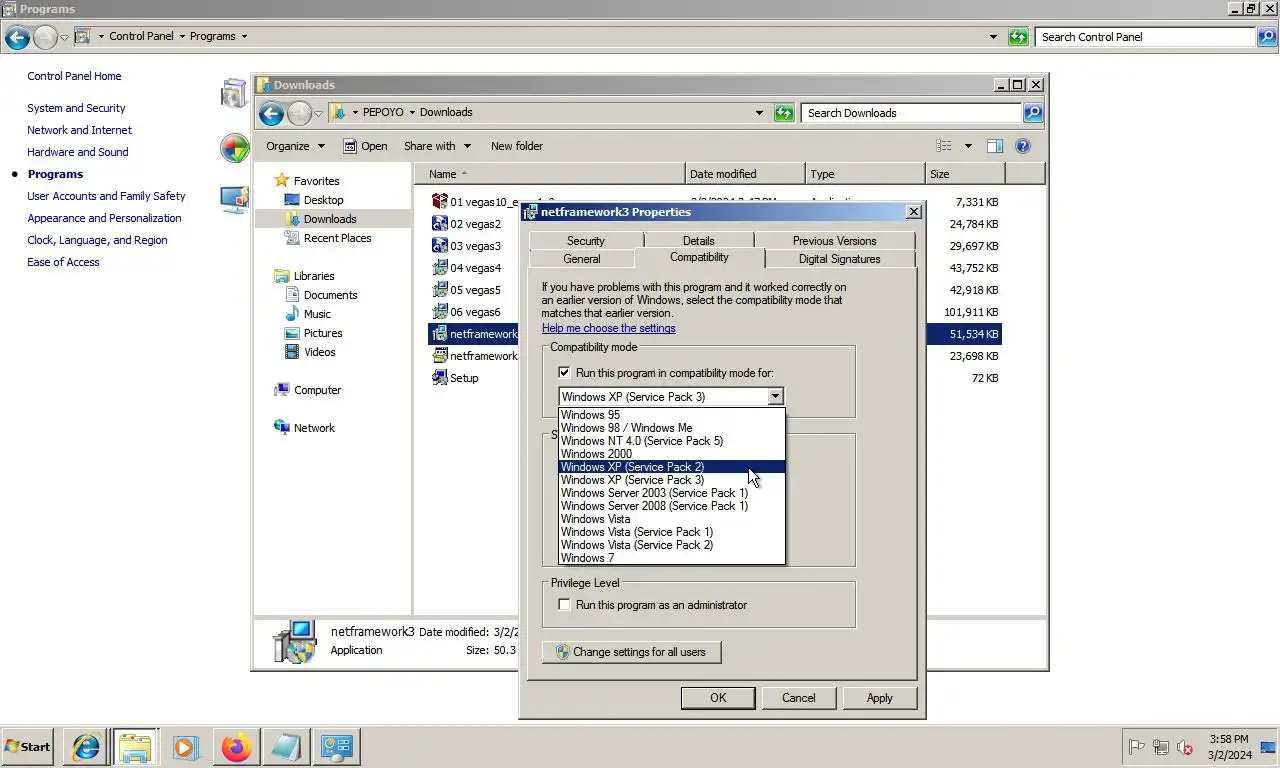Open Control Panel Home link
This screenshot has width=1280, height=768.
point(74,76)
